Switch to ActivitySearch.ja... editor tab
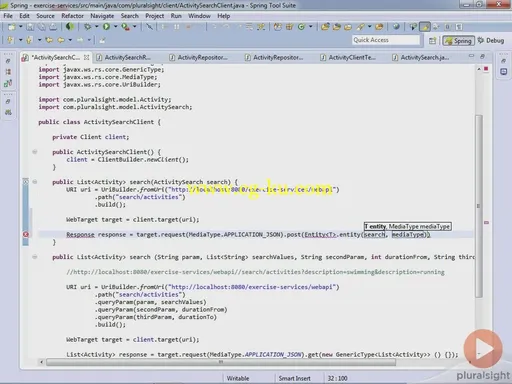The image size is (512, 384). tap(424, 58)
